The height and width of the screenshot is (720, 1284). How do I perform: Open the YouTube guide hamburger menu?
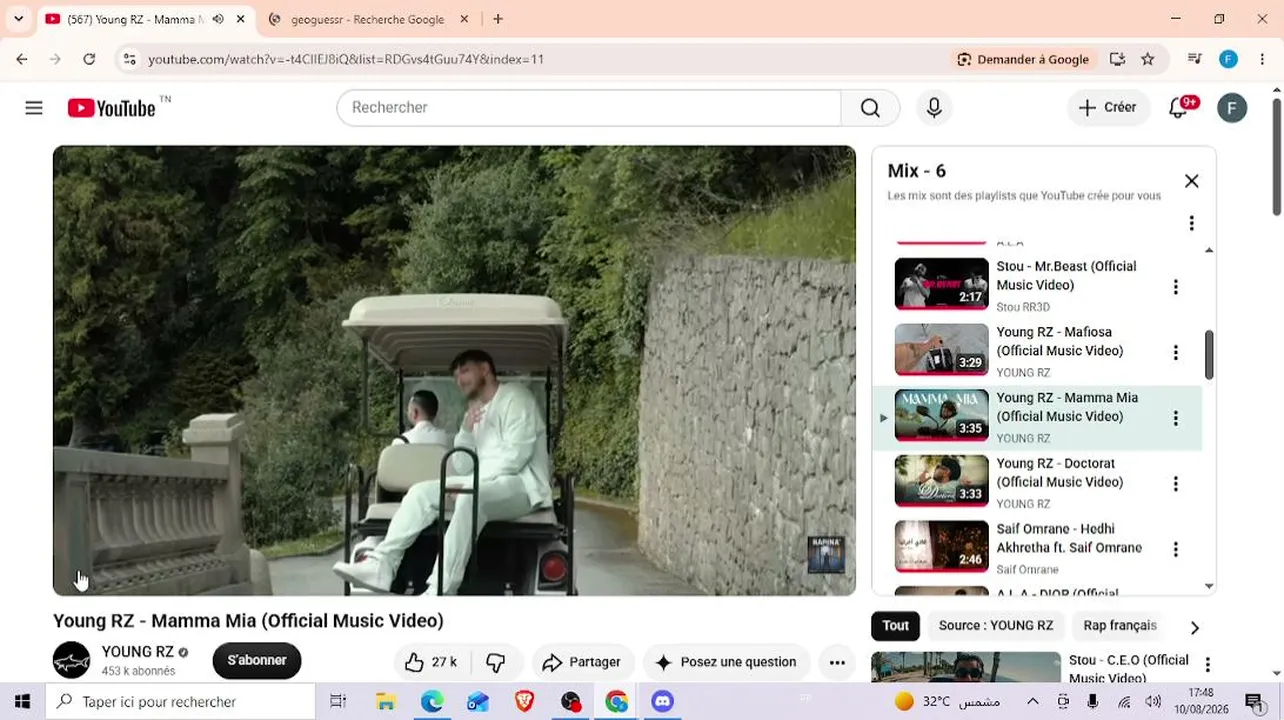tap(34, 108)
